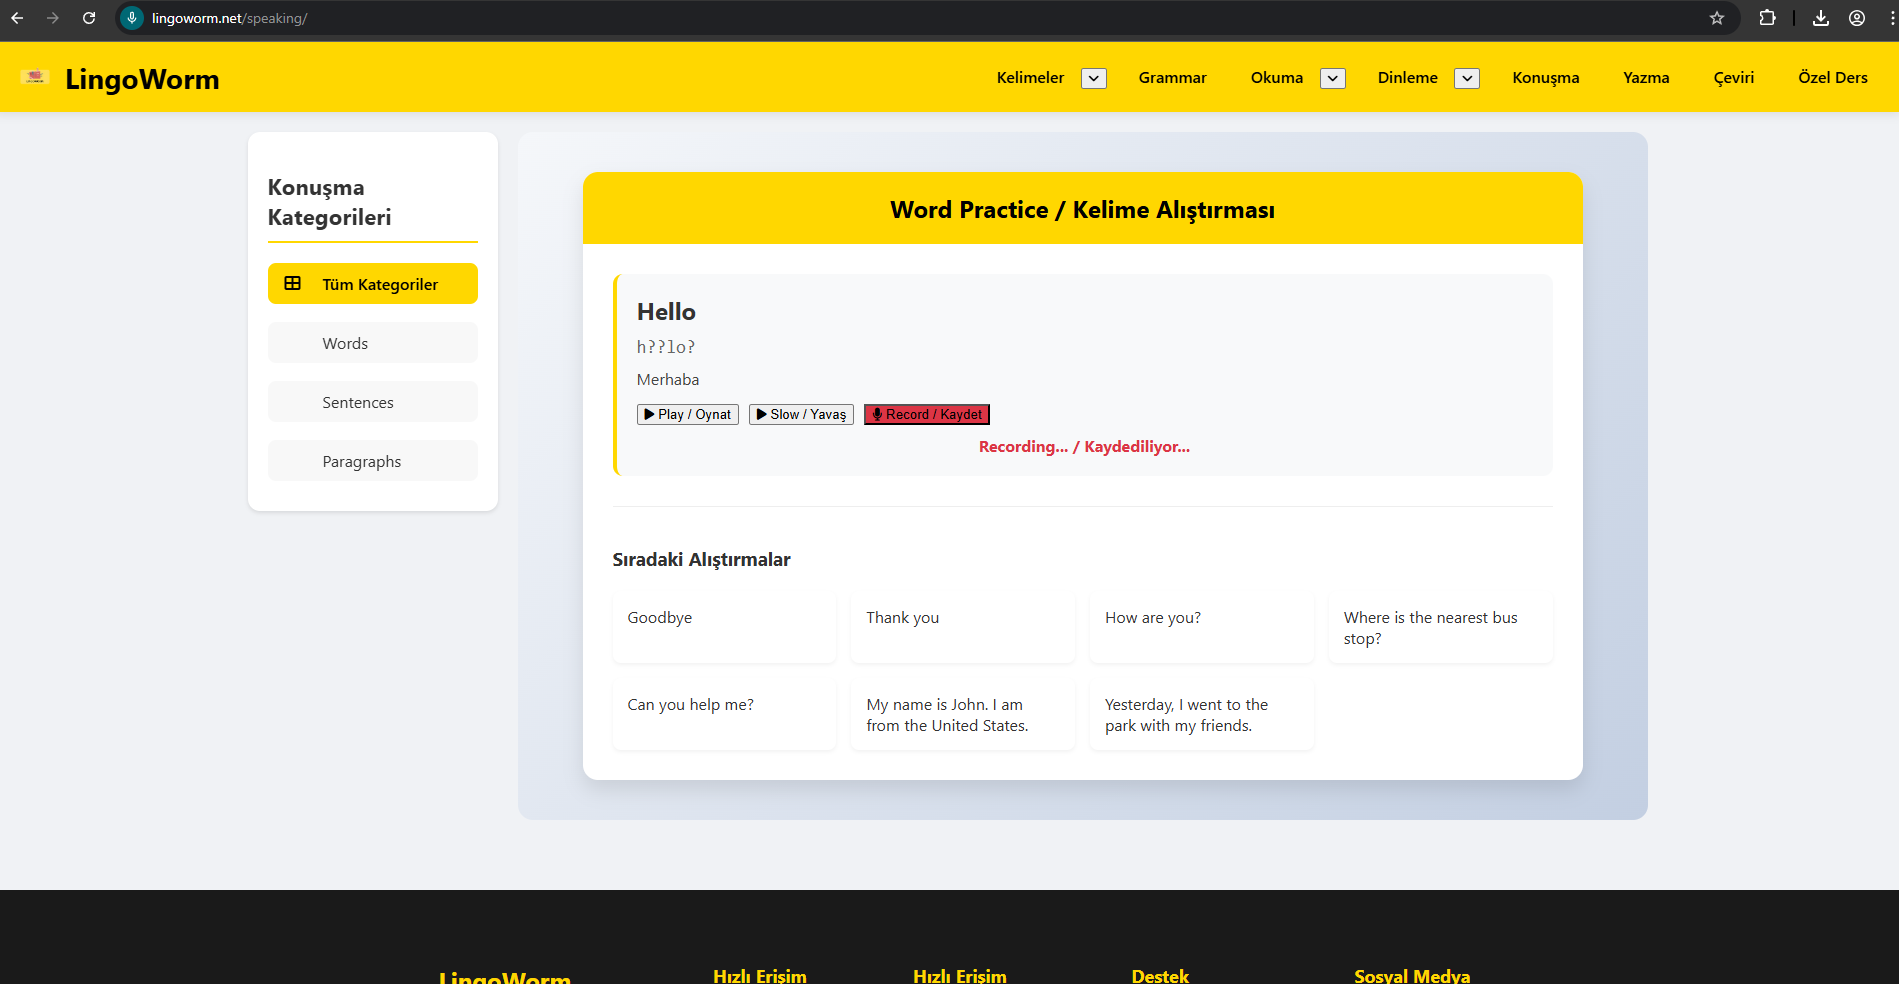Go back to previous page

pos(17,18)
